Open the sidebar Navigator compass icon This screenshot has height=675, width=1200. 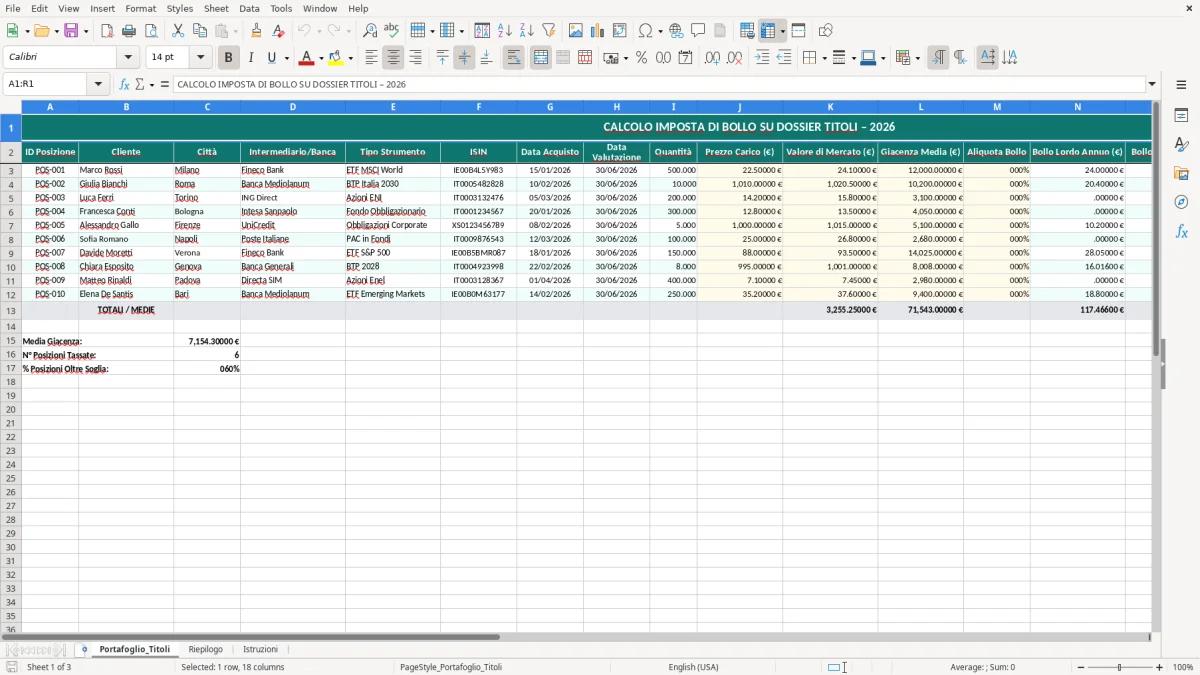[1181, 202]
